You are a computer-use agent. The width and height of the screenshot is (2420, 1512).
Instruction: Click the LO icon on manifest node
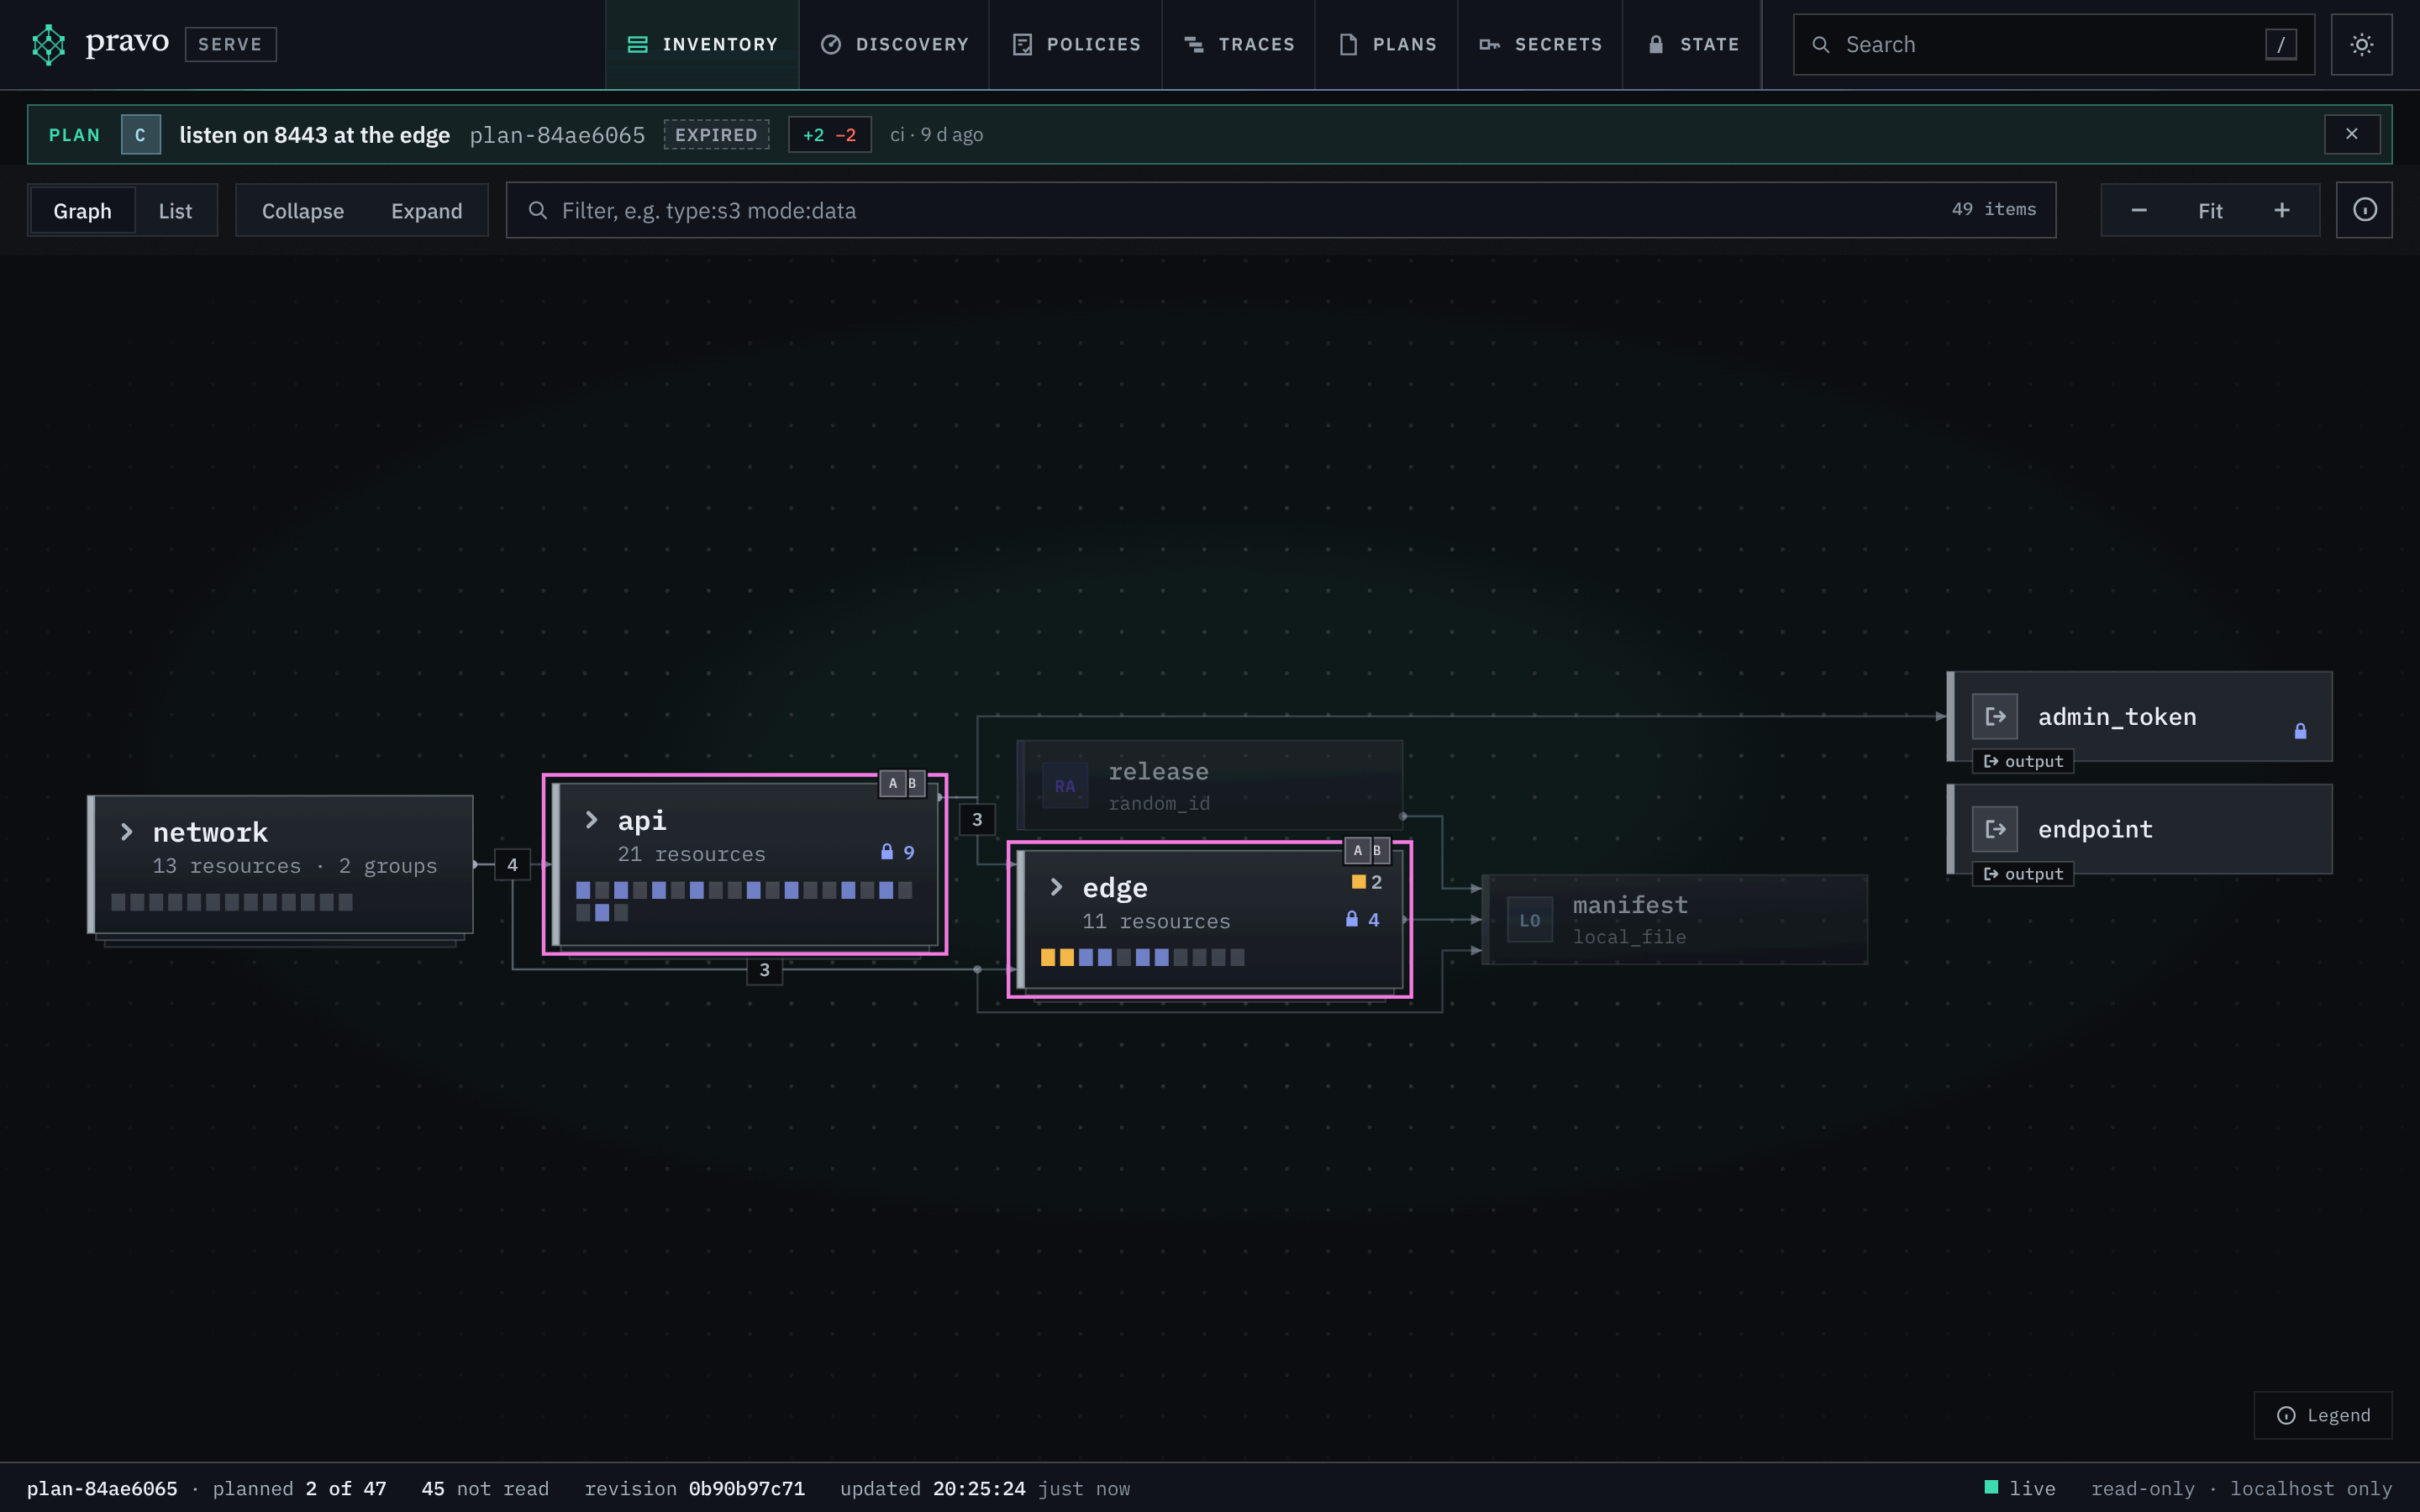click(1530, 920)
